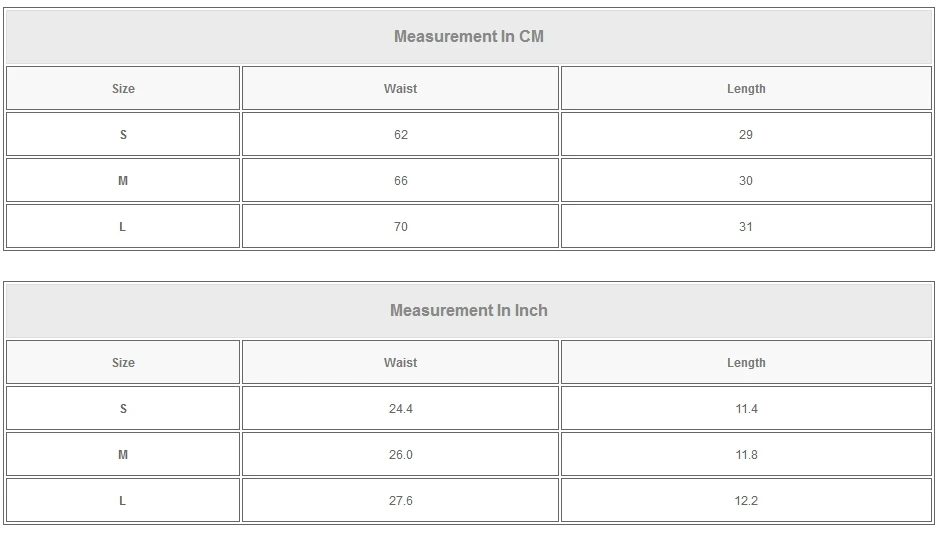The height and width of the screenshot is (533, 946).
Task: Select the Length column header in CM table
Action: 746,89
